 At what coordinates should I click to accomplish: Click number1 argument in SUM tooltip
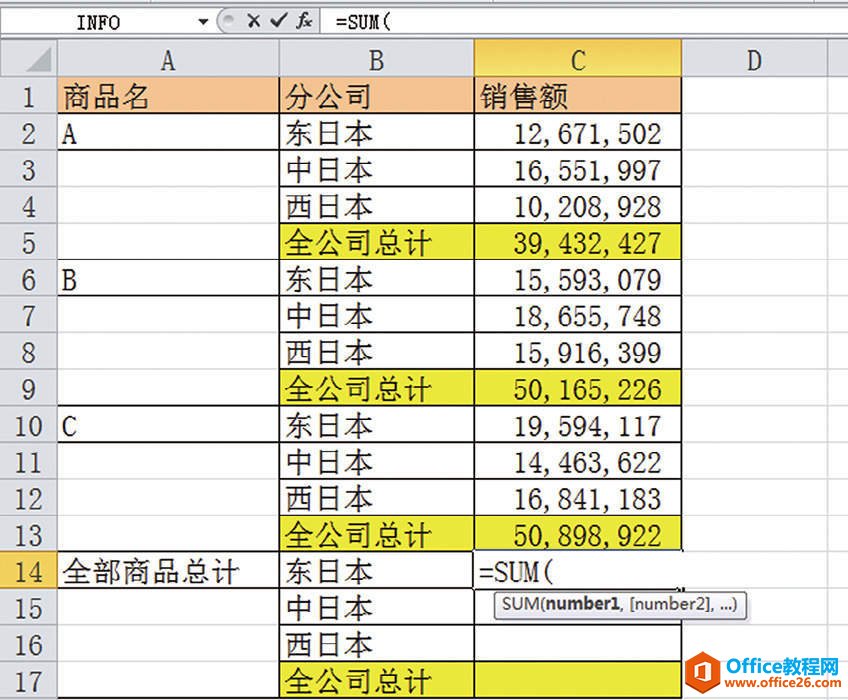pyautogui.click(x=581, y=604)
